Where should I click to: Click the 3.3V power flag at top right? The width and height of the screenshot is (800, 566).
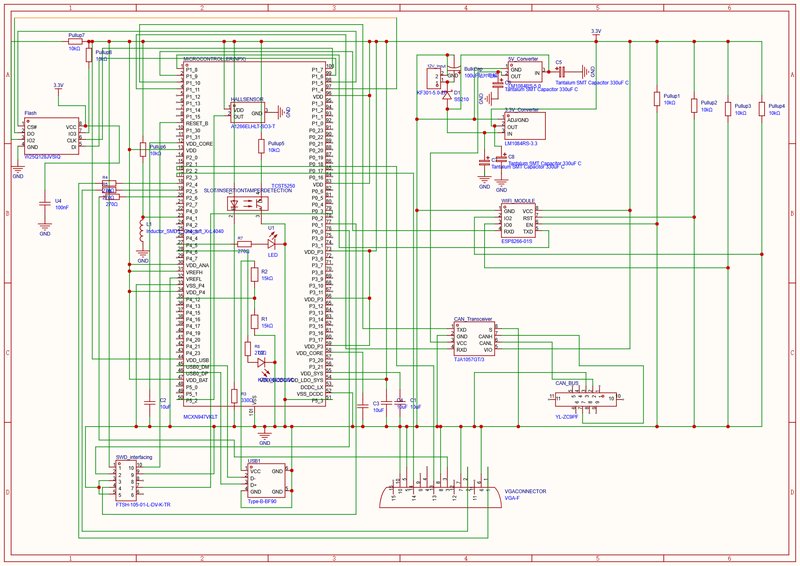596,32
